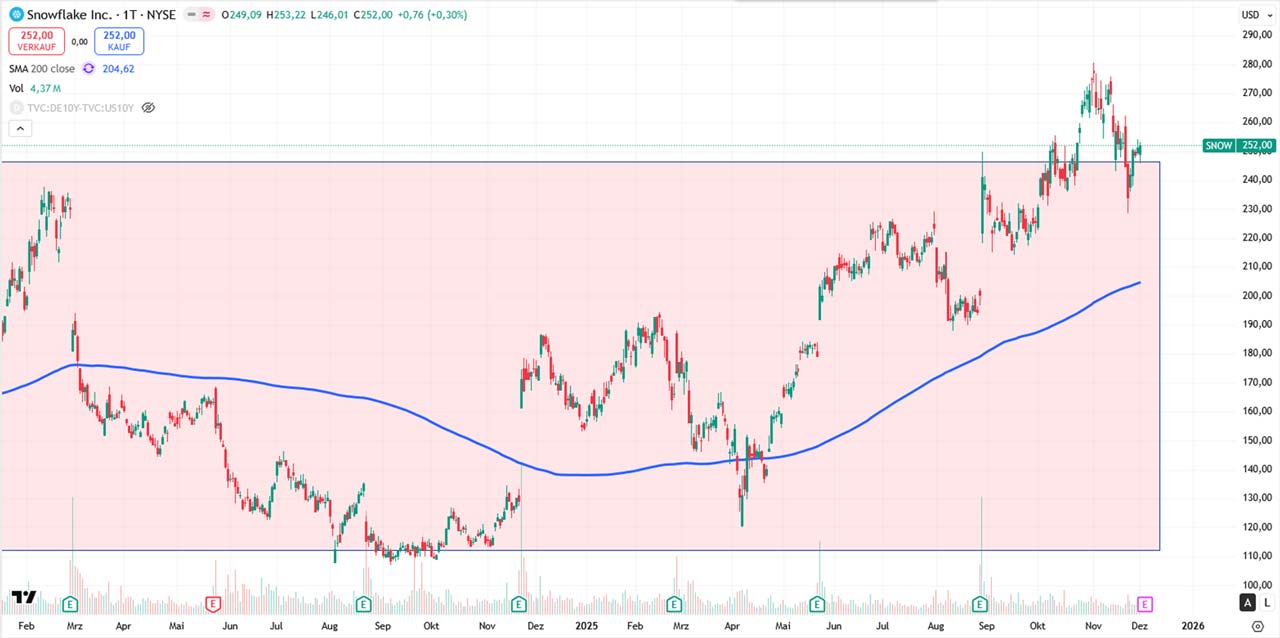Click the earnings marker near September 2025

pos(980,603)
